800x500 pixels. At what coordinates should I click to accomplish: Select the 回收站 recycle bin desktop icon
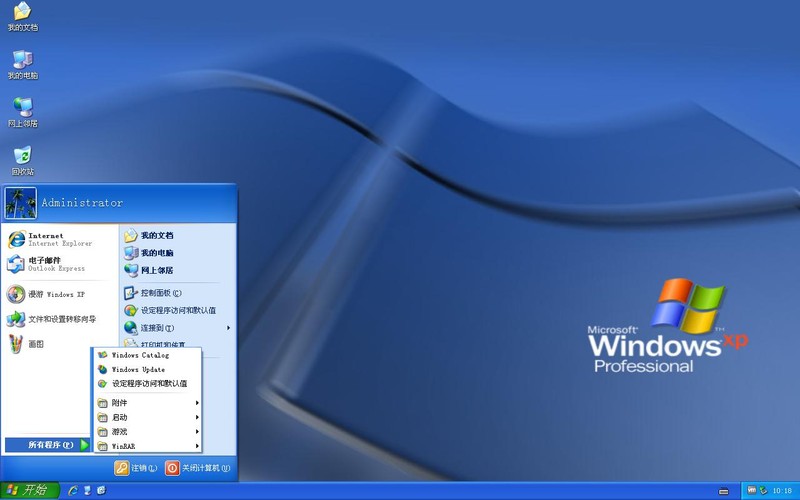tap(22, 161)
